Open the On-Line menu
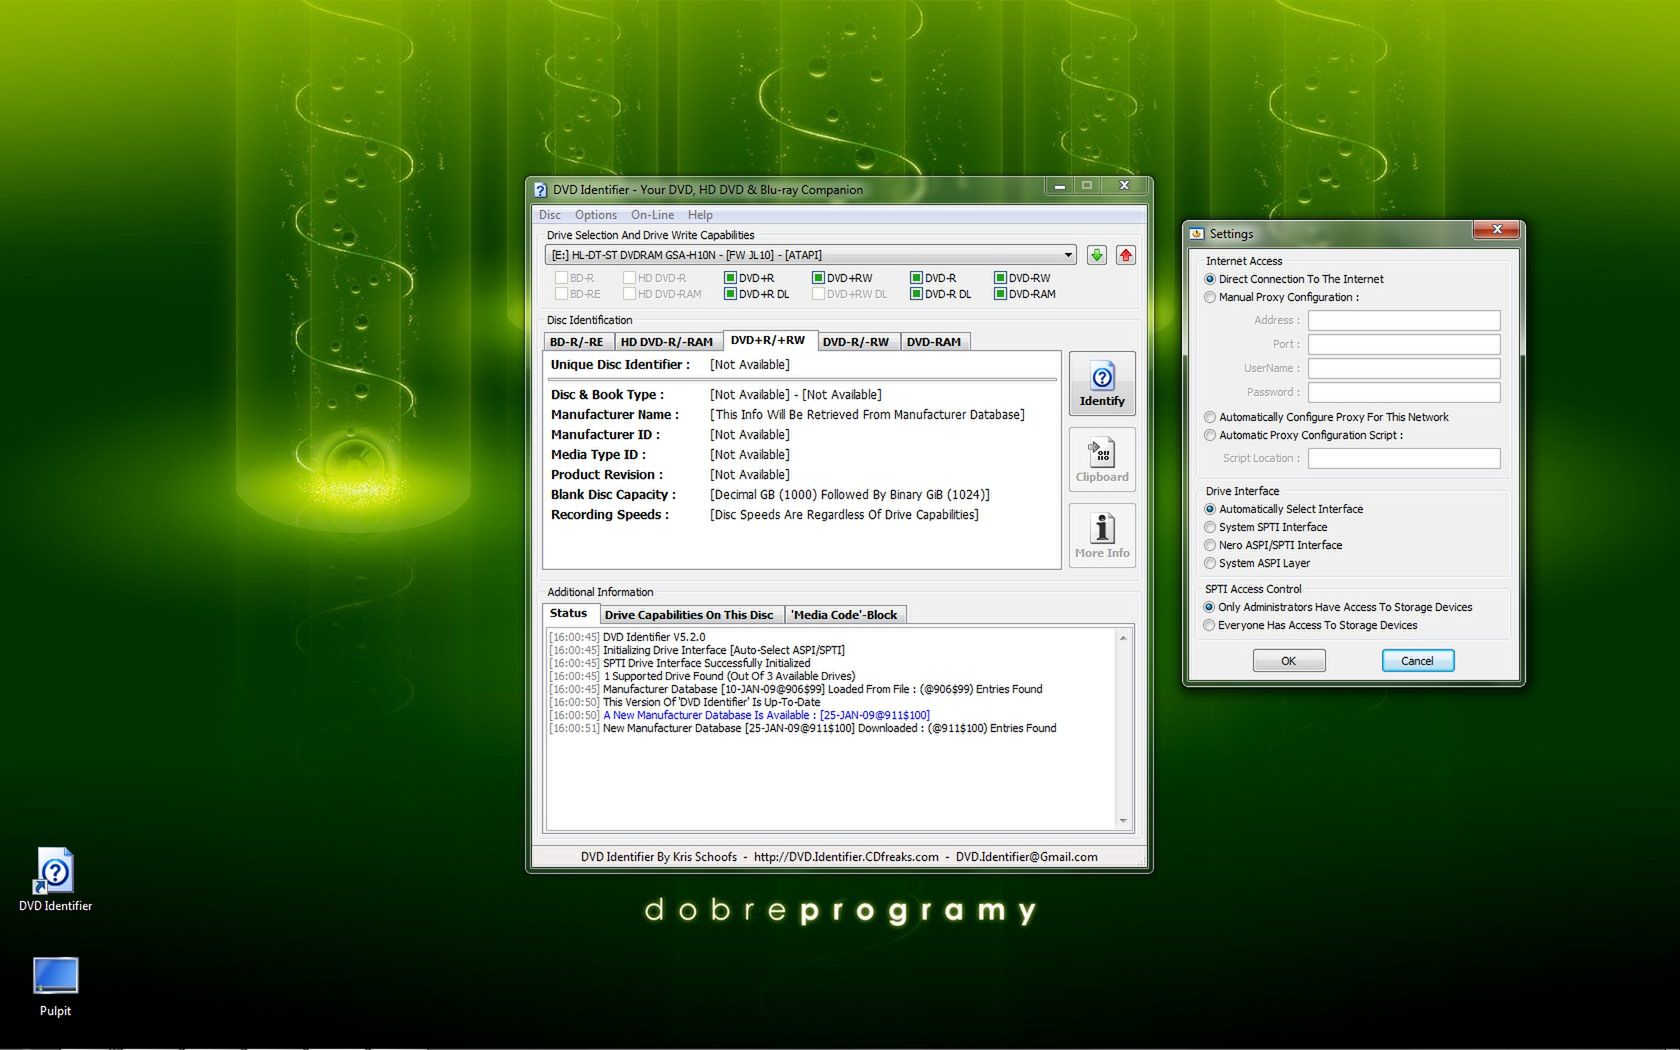This screenshot has height=1050, width=1680. point(652,215)
